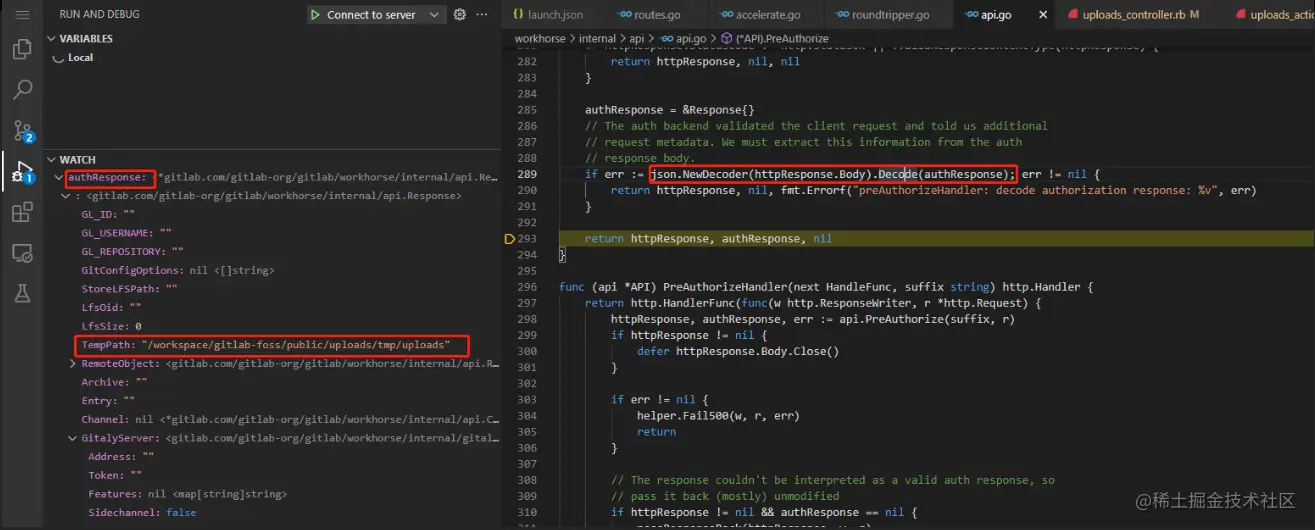Image resolution: width=1315 pixels, height=530 pixels.
Task: Switch to accelerate.go tab
Action: pos(759,15)
